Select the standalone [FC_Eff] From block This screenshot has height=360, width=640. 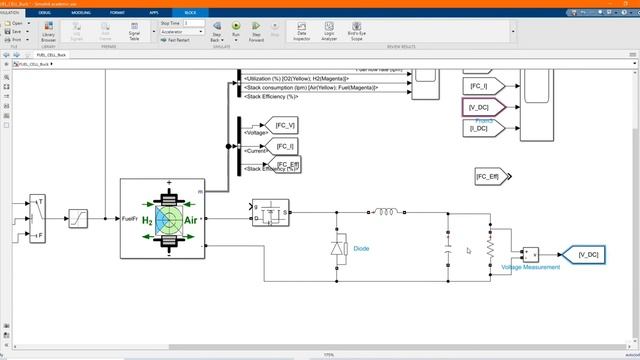coord(491,176)
